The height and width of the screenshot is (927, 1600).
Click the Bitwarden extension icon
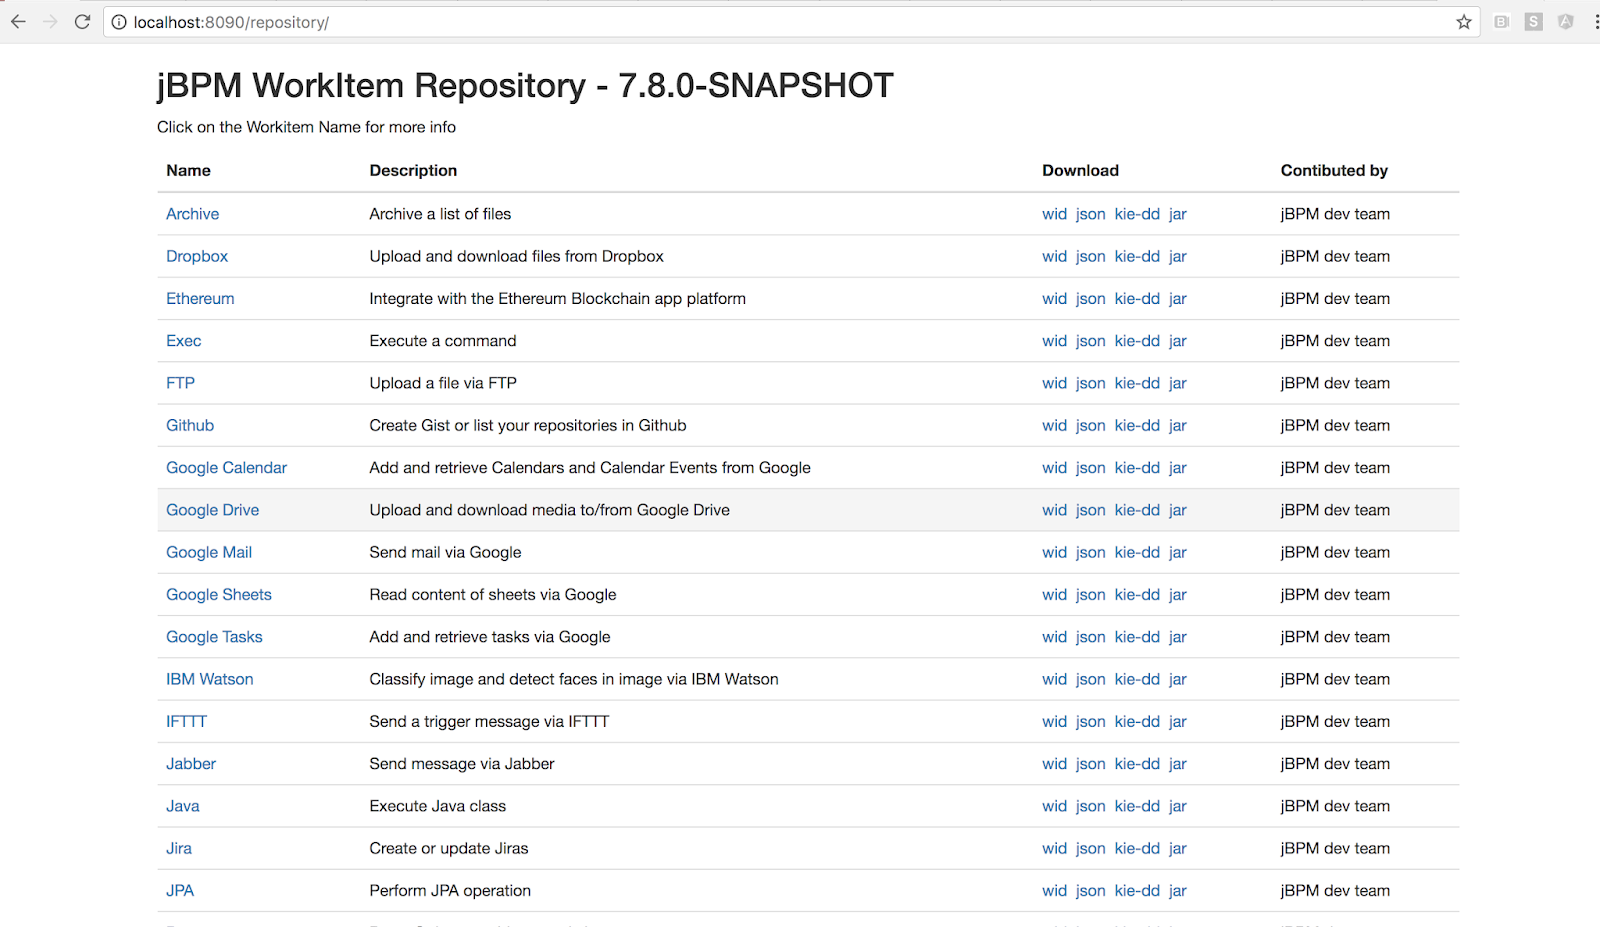(1500, 21)
